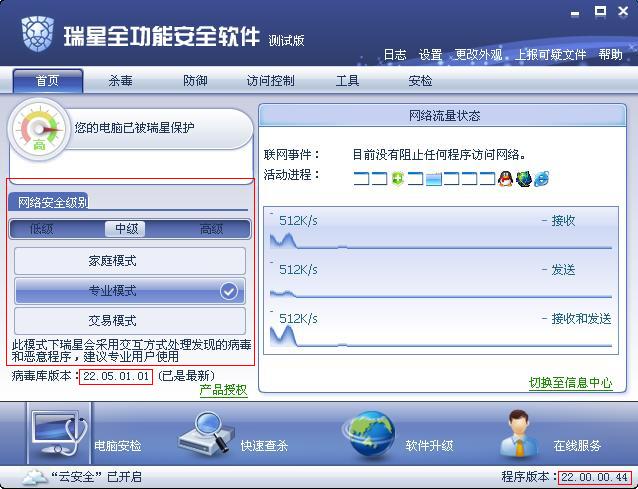Click the text 目前没有阻止任何程序访问网络。

click(439, 155)
